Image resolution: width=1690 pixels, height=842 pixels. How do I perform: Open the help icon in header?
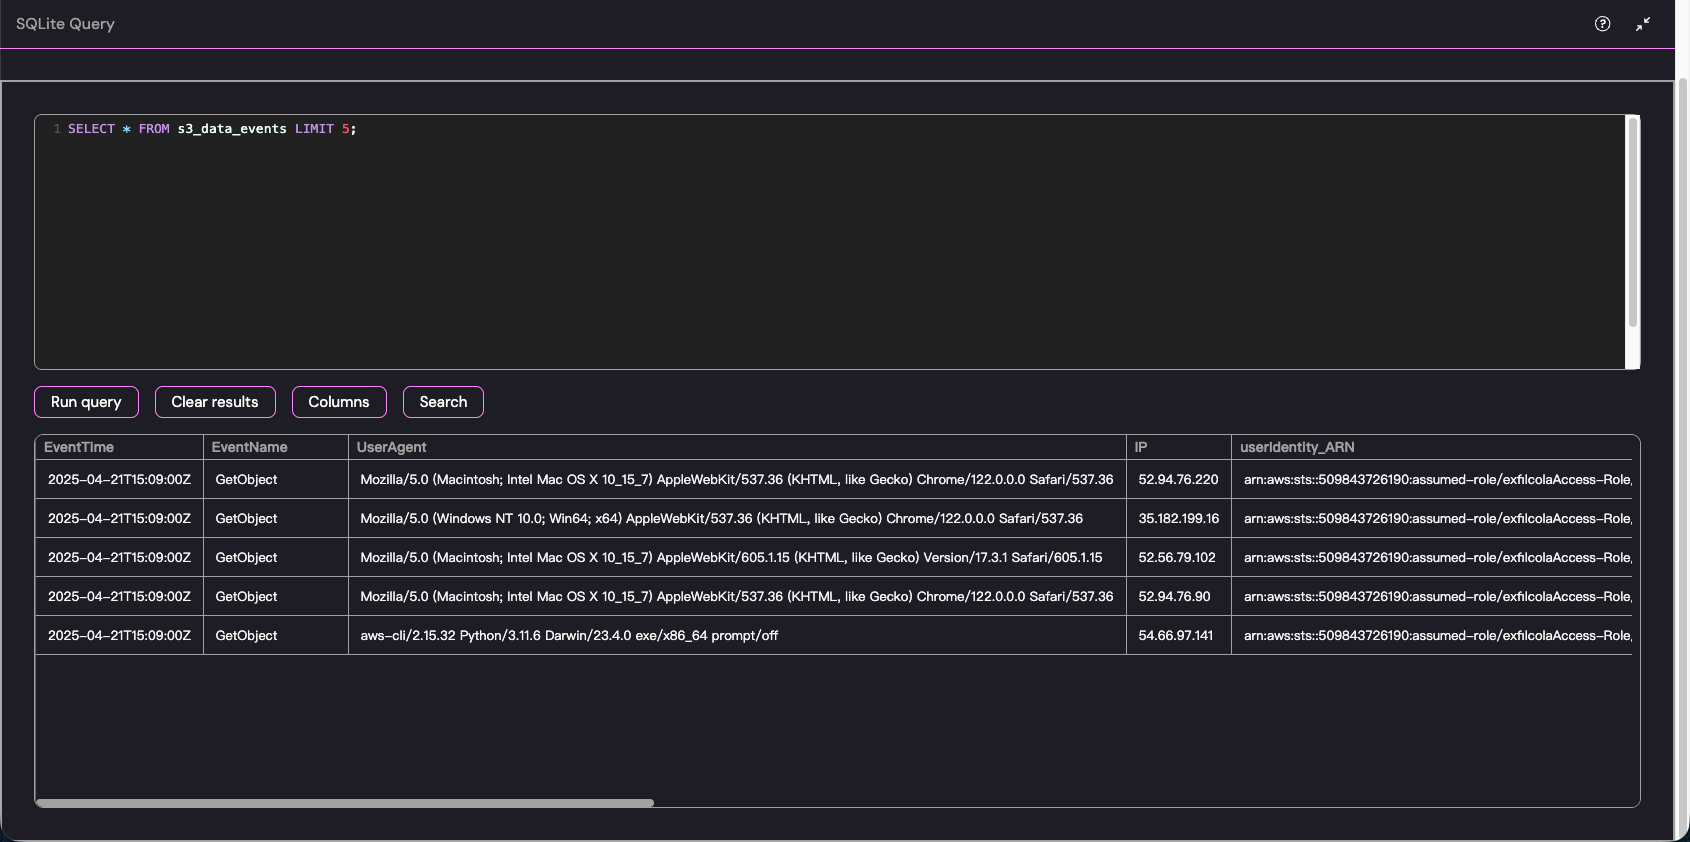tap(1602, 24)
